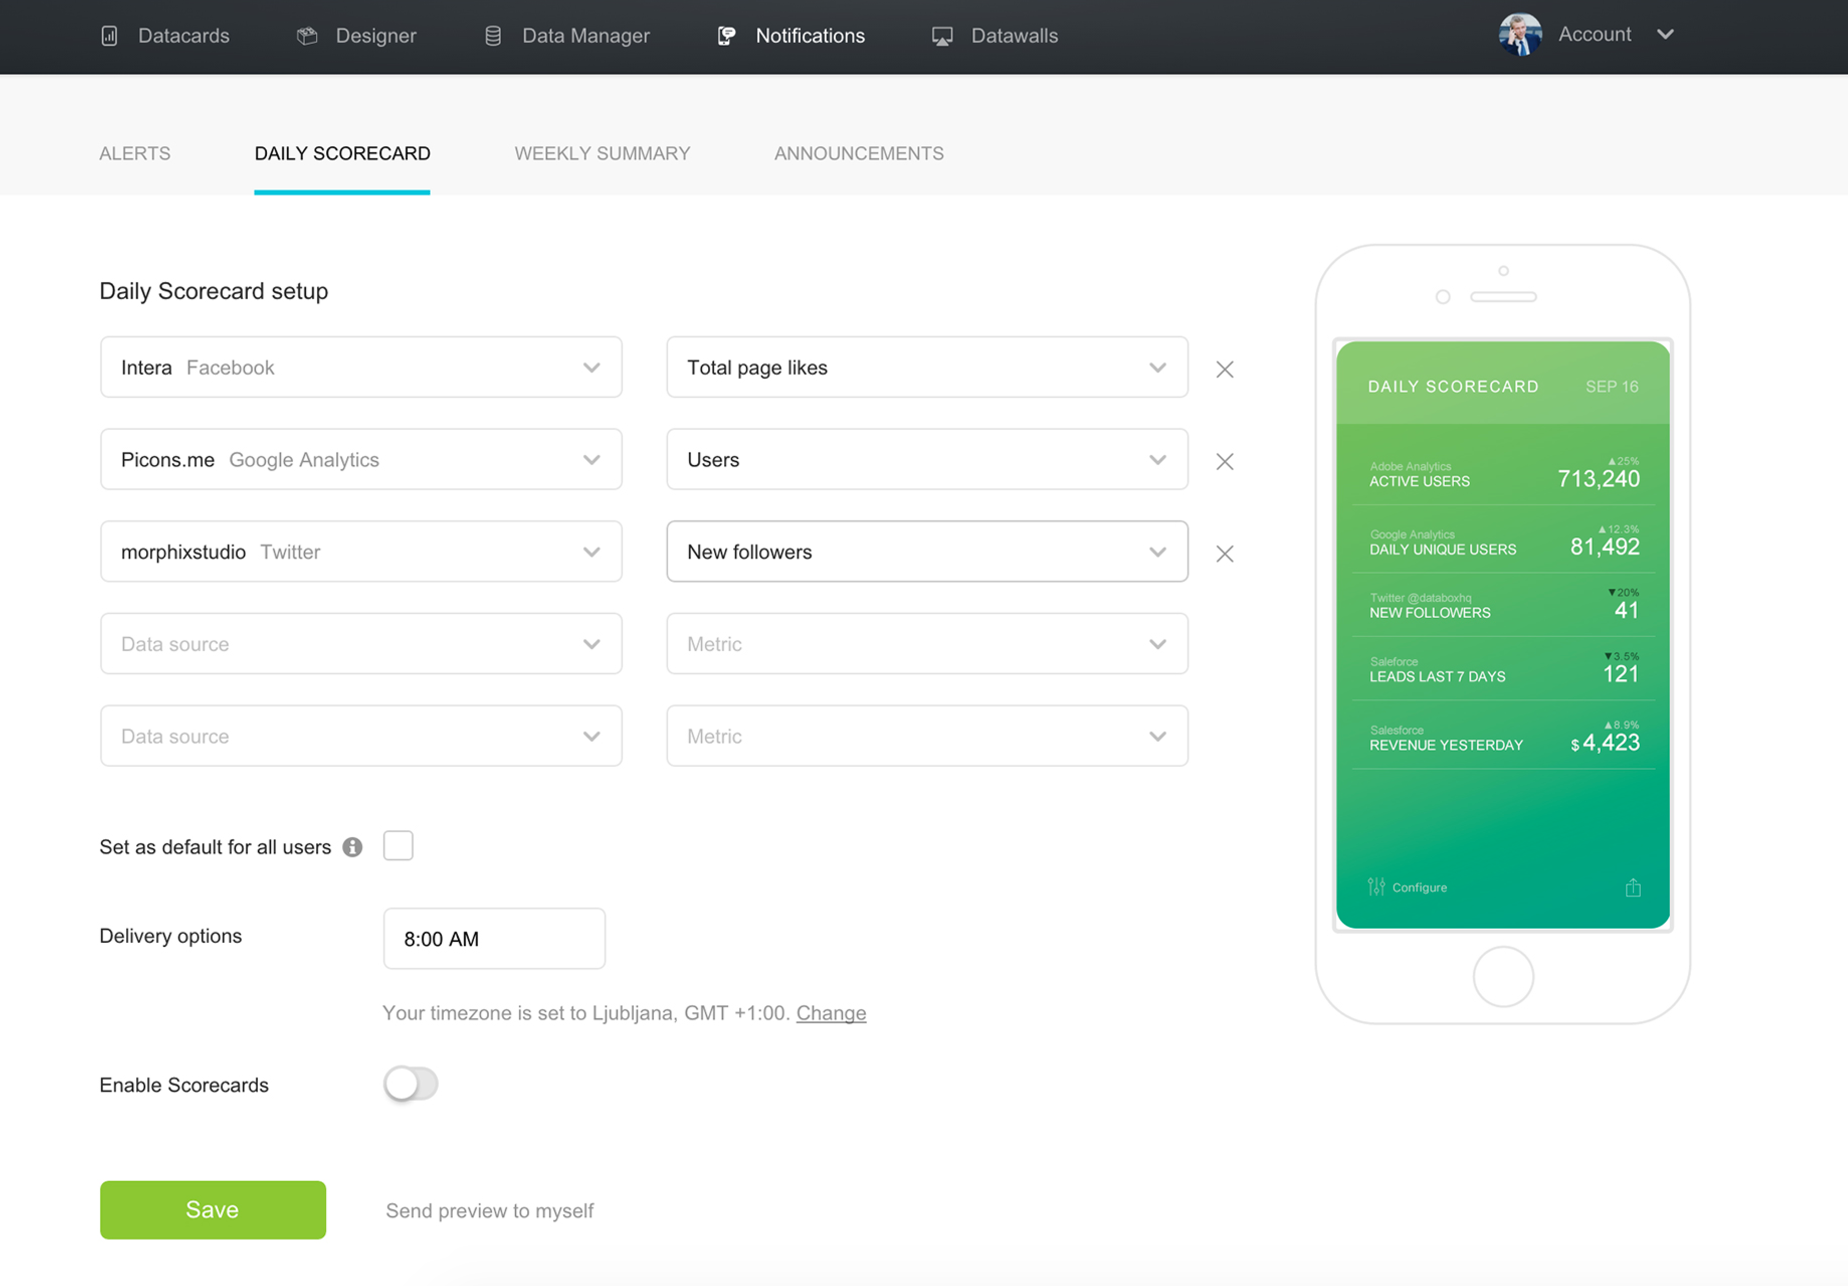Viewport: 1848px width, 1286px height.
Task: Click the Datacards chart icon
Action: point(110,35)
